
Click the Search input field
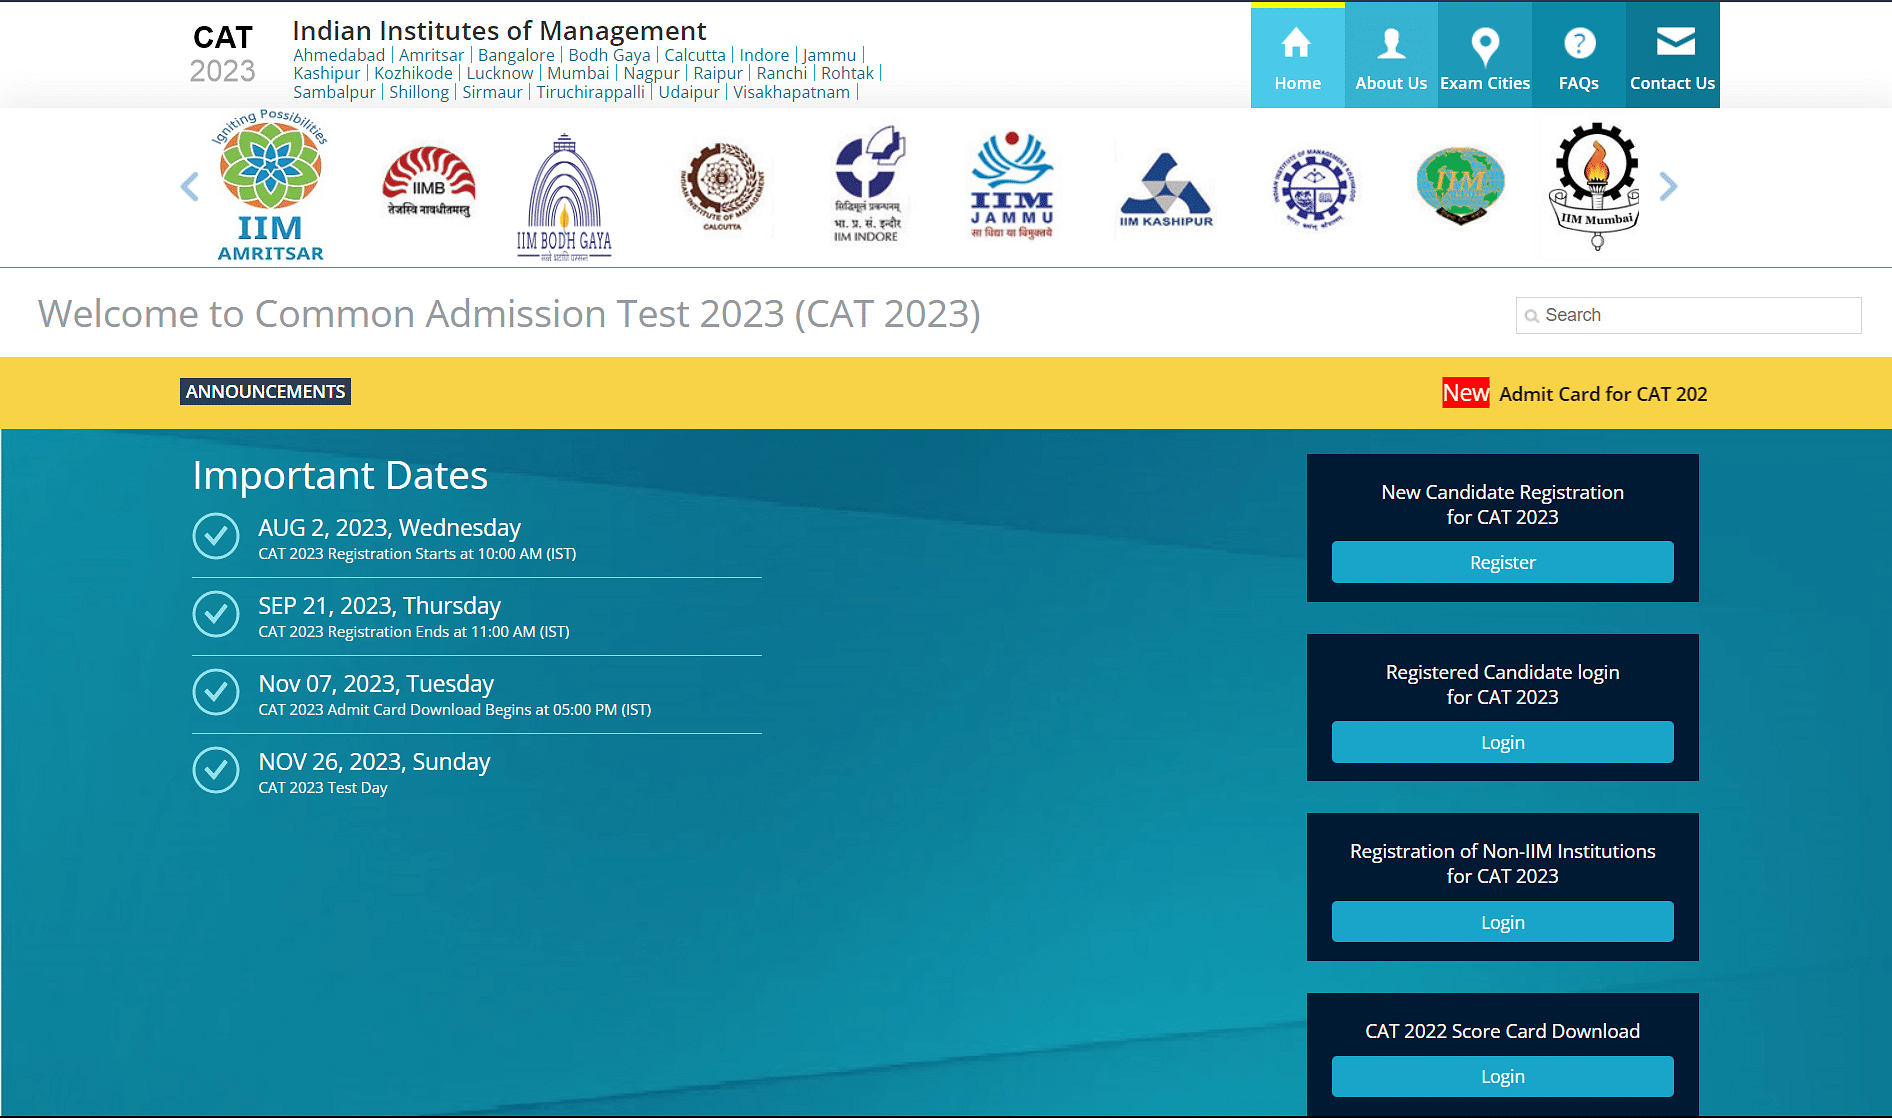(1688, 315)
